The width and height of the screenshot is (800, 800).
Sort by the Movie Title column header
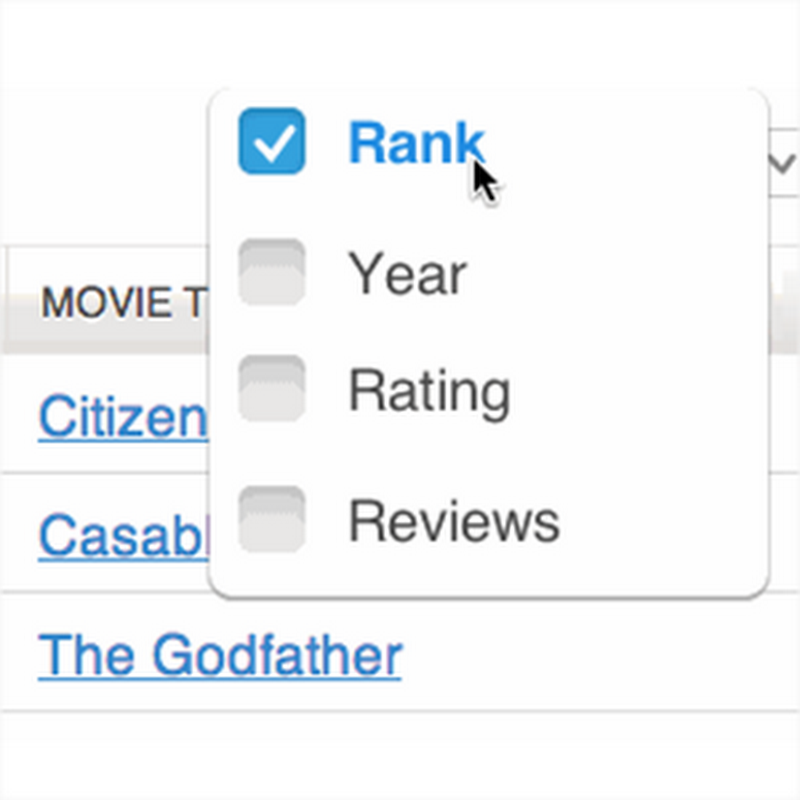point(122,303)
